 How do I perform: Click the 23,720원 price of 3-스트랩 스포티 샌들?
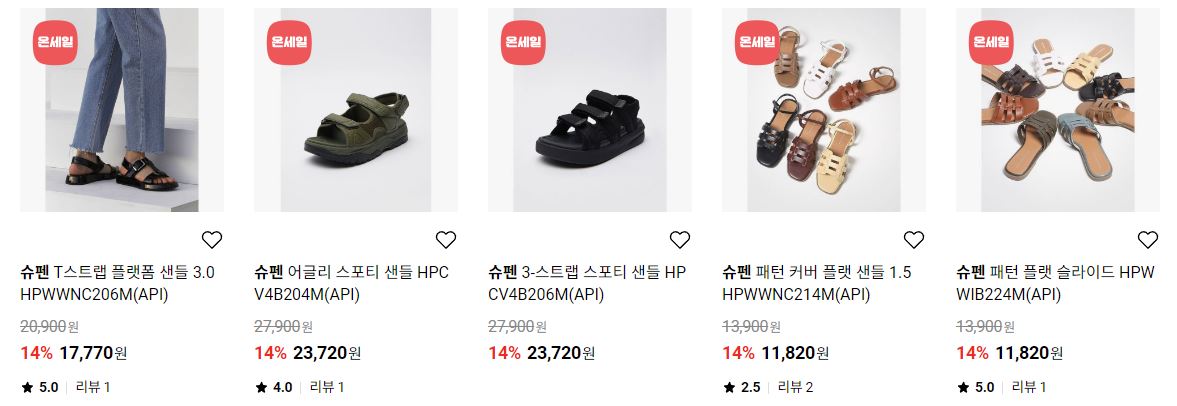[x=561, y=353]
